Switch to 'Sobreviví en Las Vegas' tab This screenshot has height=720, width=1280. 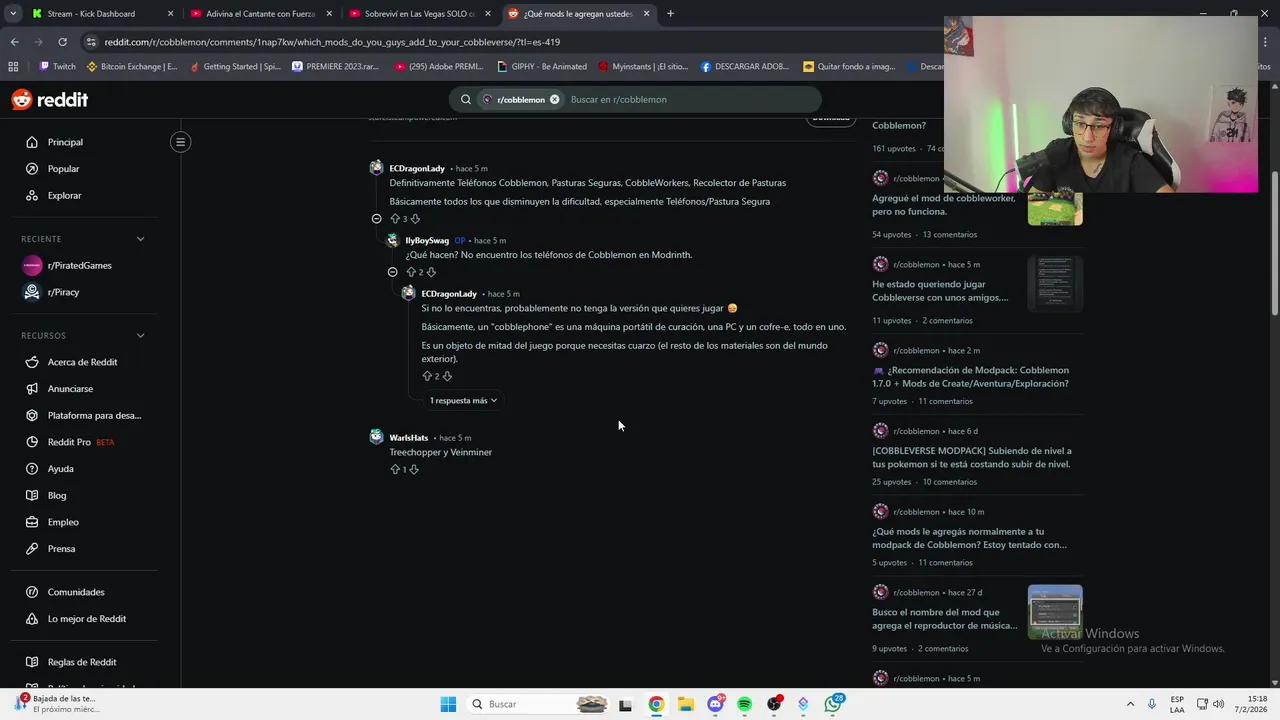419,14
